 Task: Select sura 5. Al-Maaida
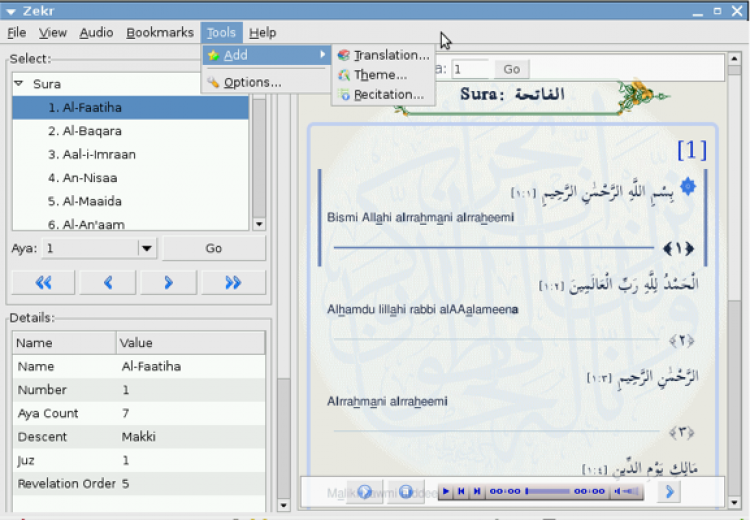click(x=131, y=201)
